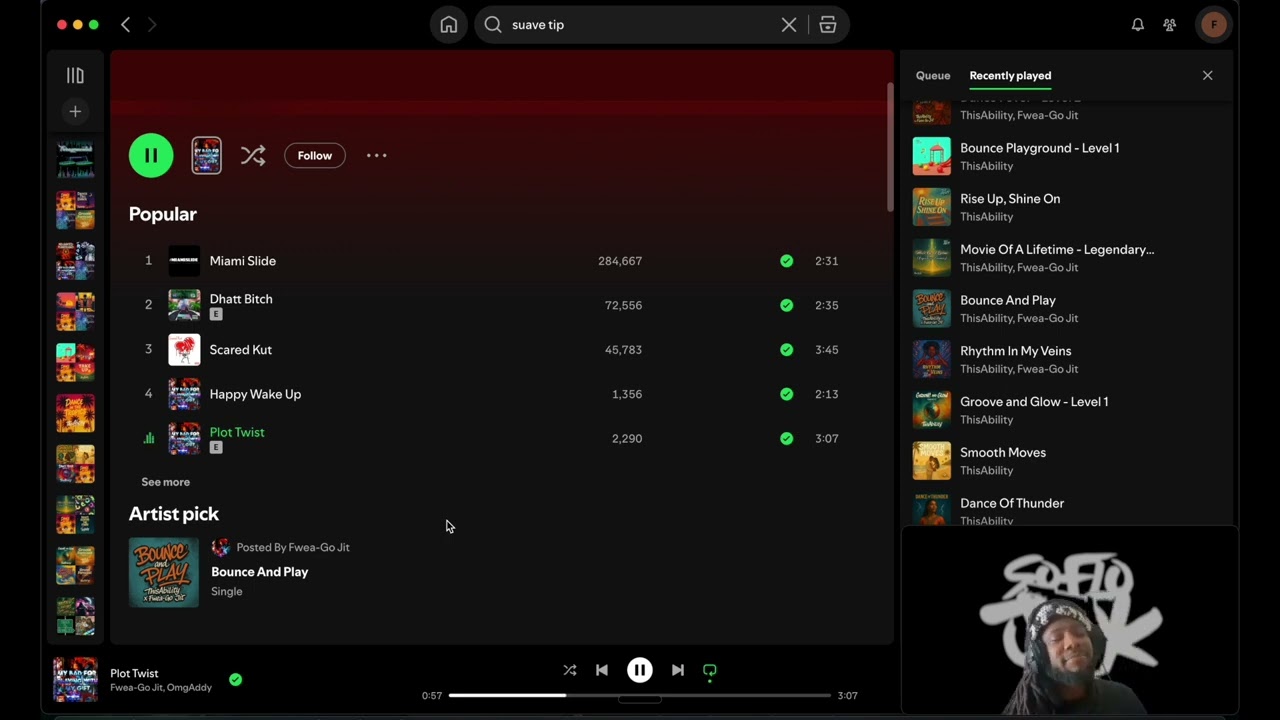Toggle the saved checkmark for Scared Kut

(x=787, y=350)
